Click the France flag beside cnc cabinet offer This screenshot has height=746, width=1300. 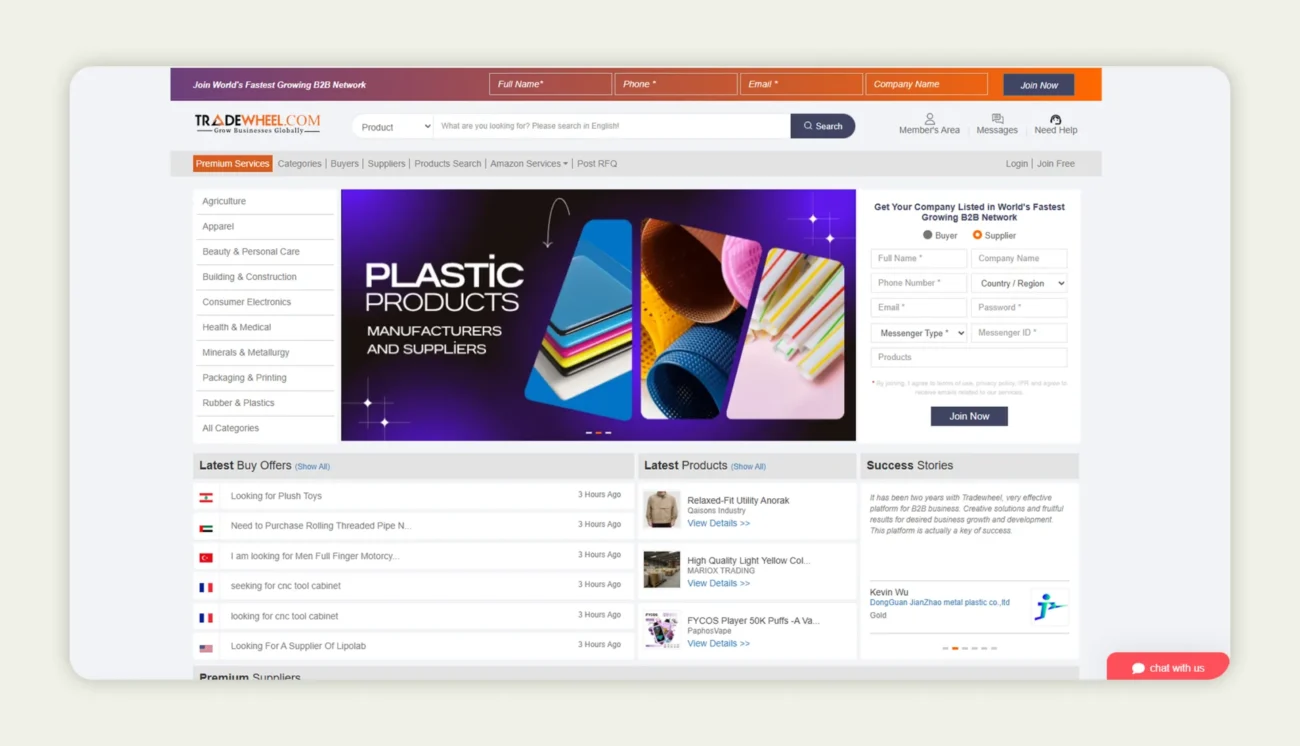206,586
